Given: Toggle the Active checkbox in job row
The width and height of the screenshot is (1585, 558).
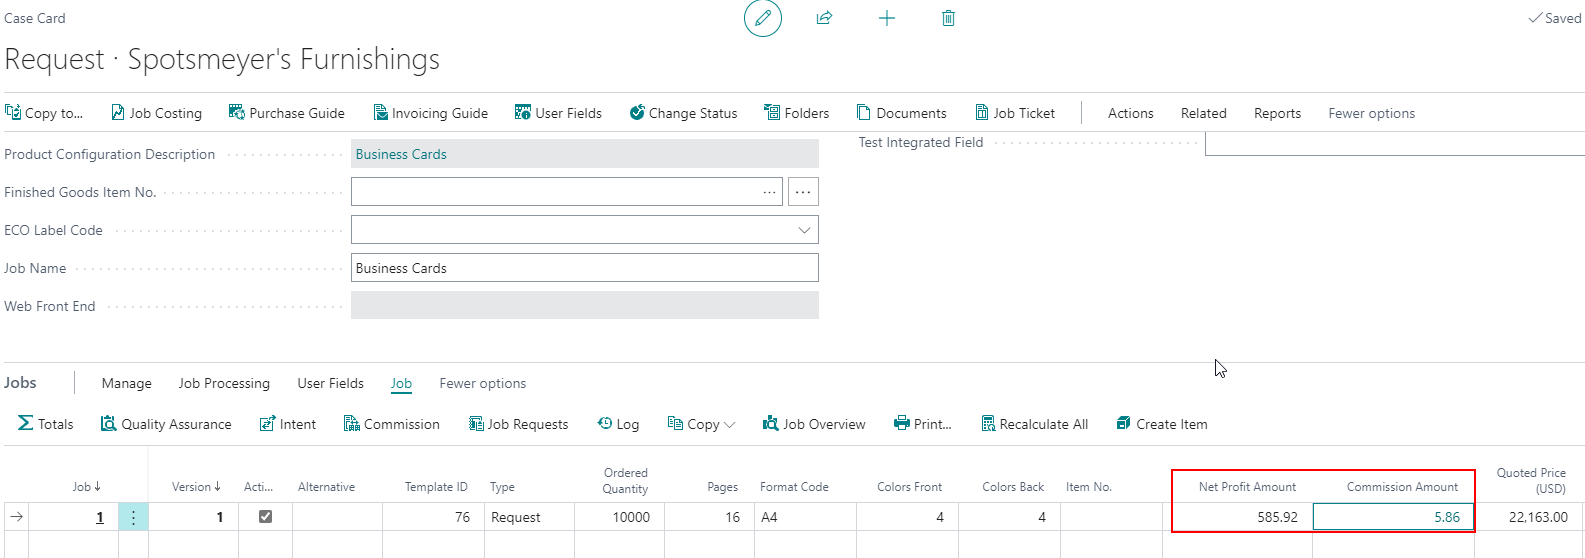Looking at the screenshot, I should [x=265, y=517].
